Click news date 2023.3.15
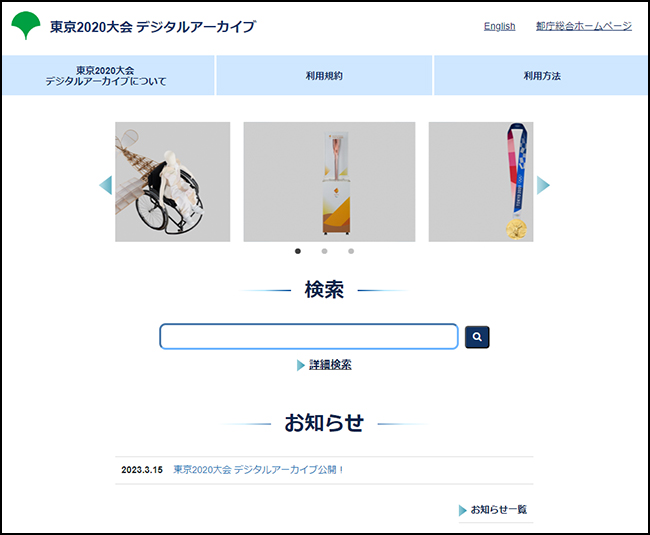The image size is (650, 535). pyautogui.click(x=142, y=470)
